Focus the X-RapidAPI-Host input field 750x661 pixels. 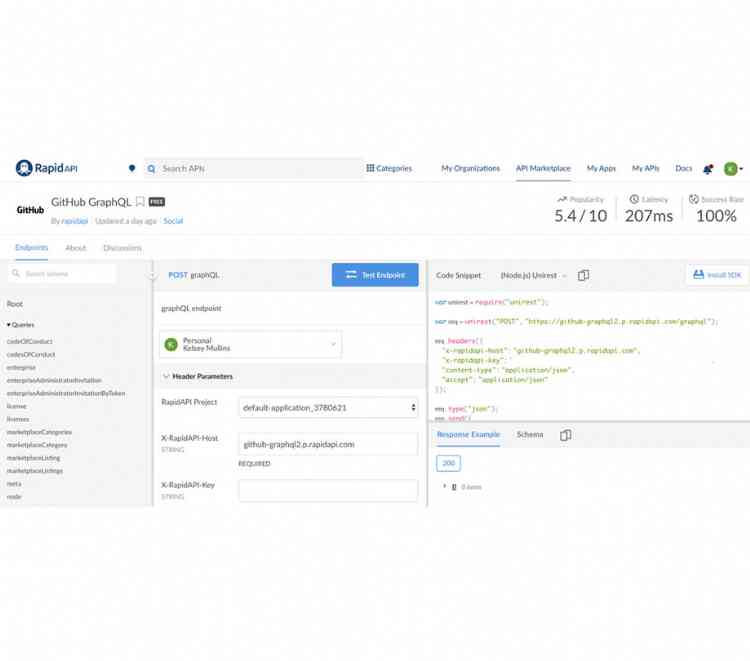328,444
